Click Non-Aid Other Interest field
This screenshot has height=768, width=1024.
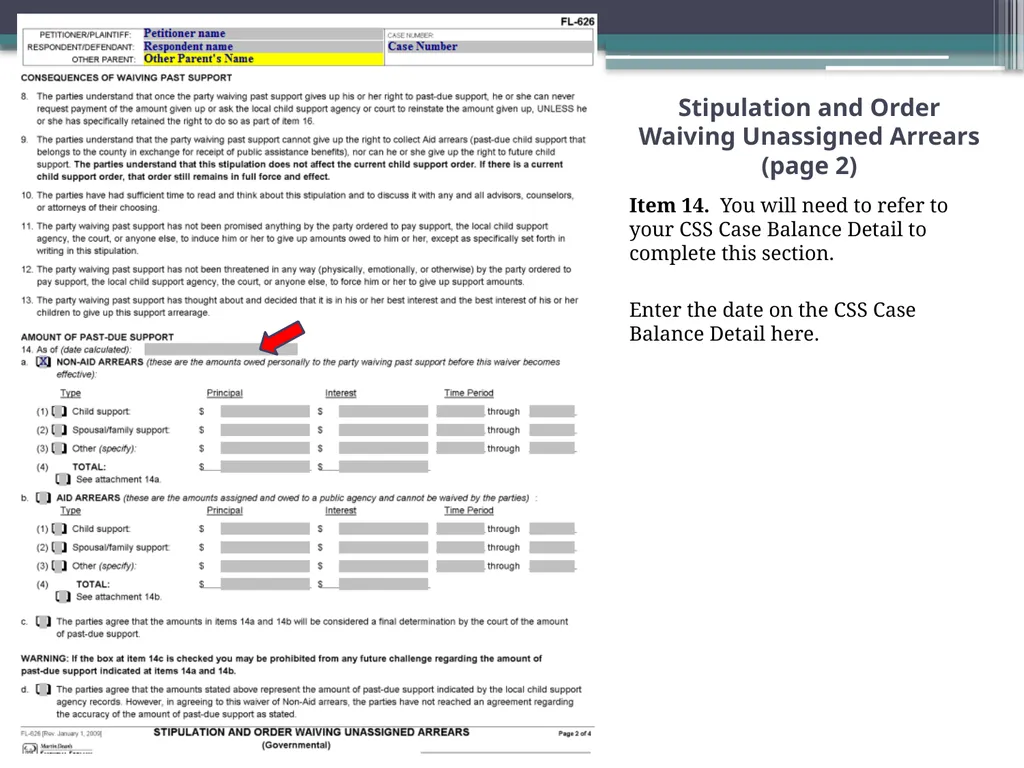383,449
